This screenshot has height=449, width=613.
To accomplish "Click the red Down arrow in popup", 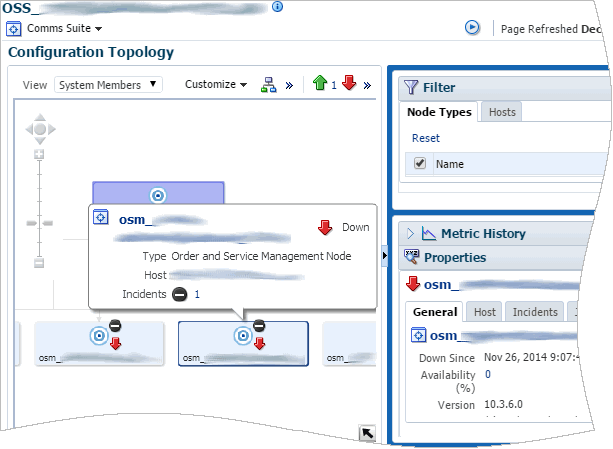I will coord(325,227).
